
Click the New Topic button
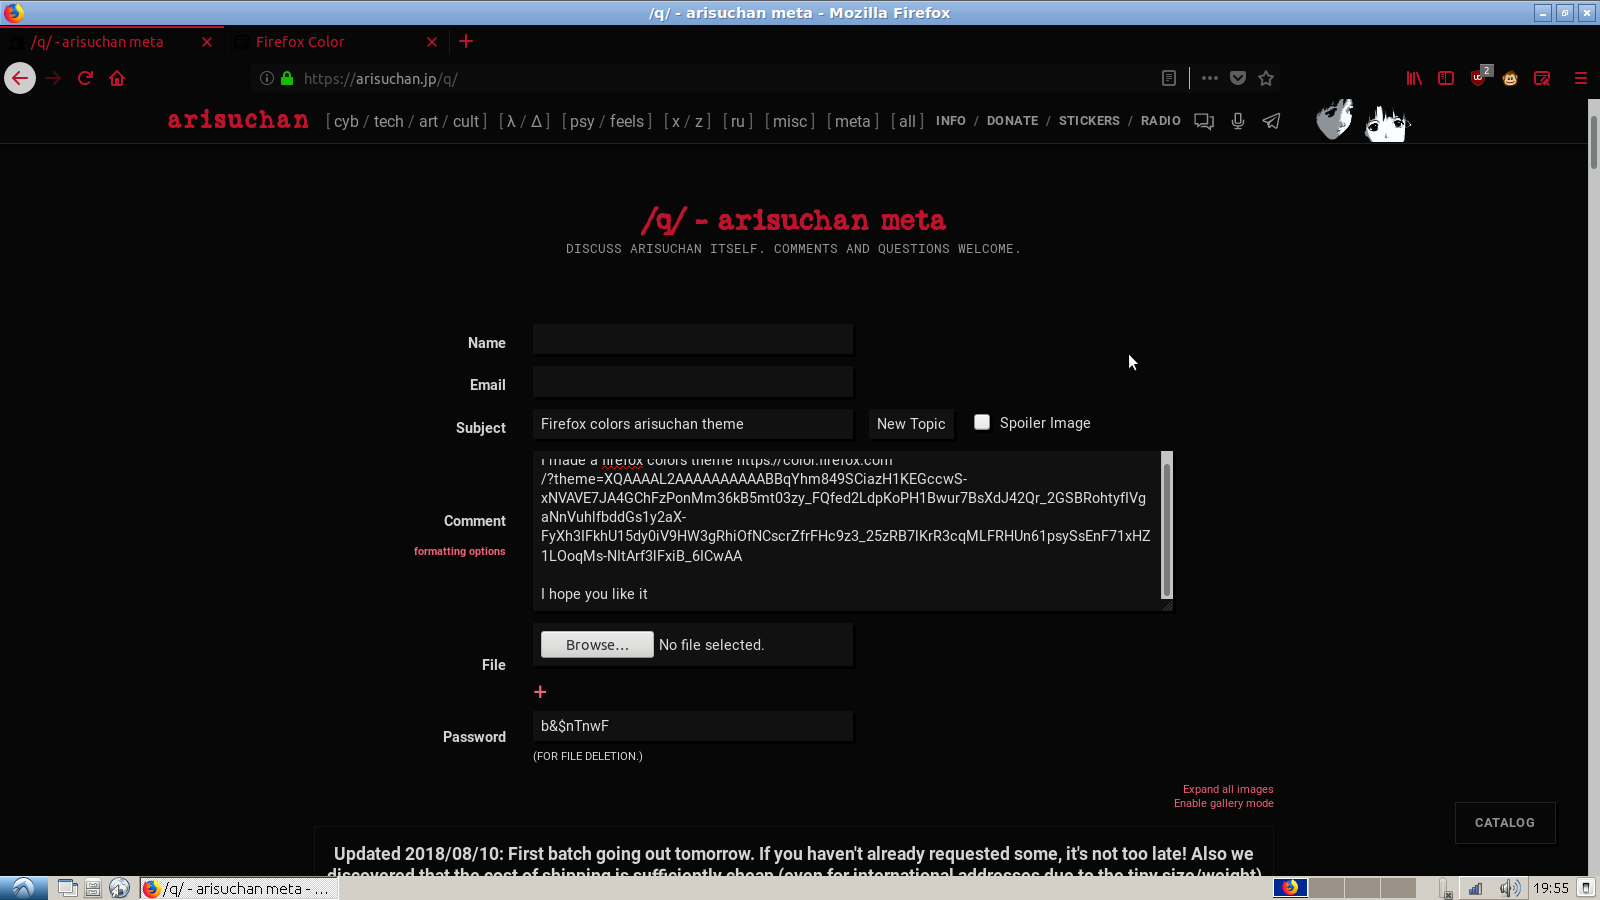911,424
